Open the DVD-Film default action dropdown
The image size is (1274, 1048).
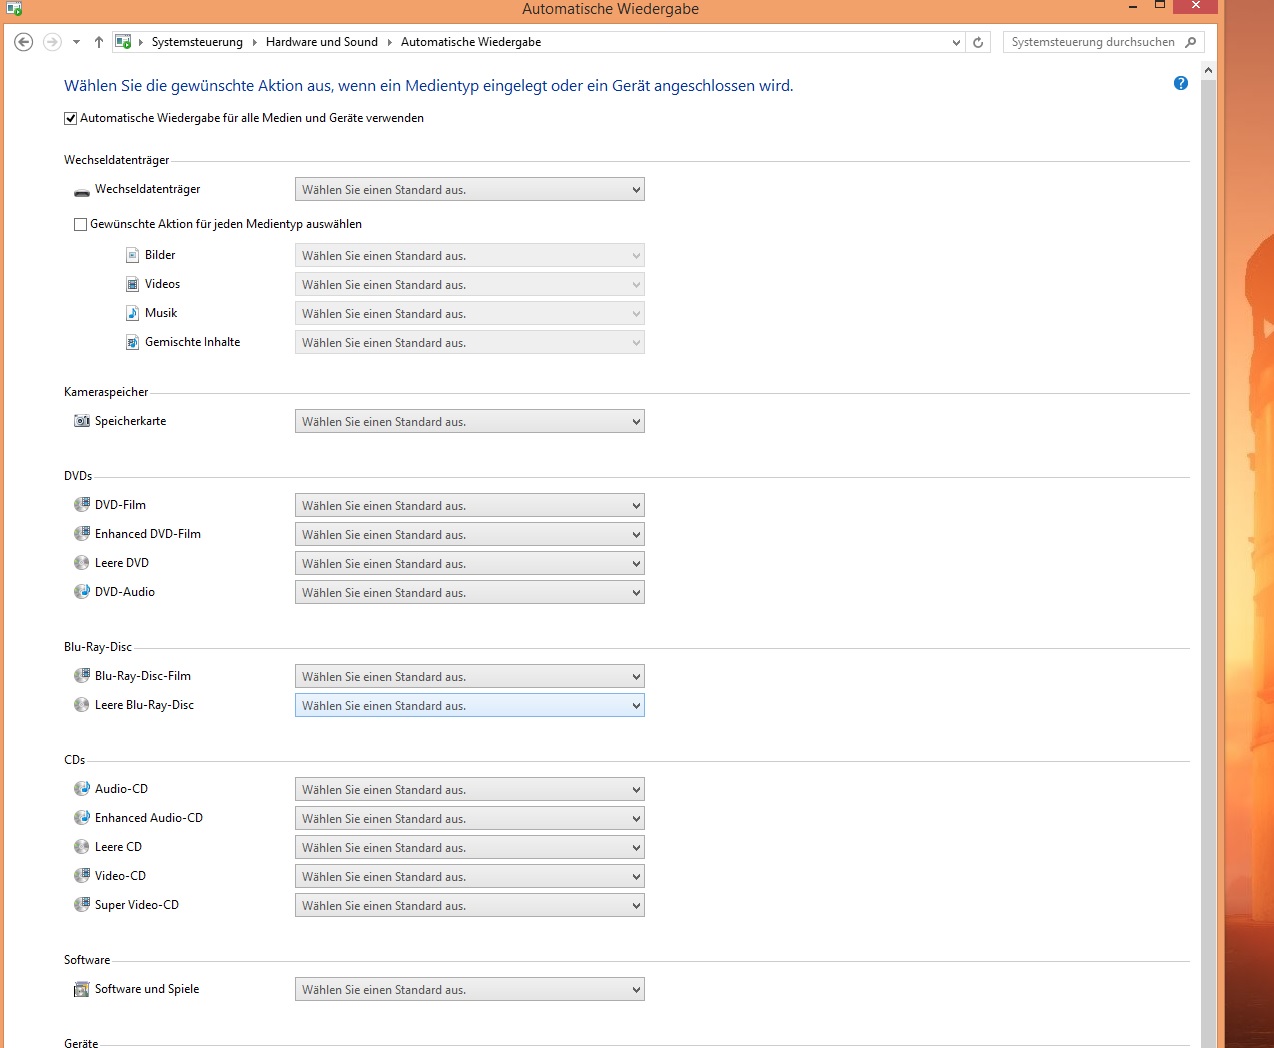click(x=470, y=505)
